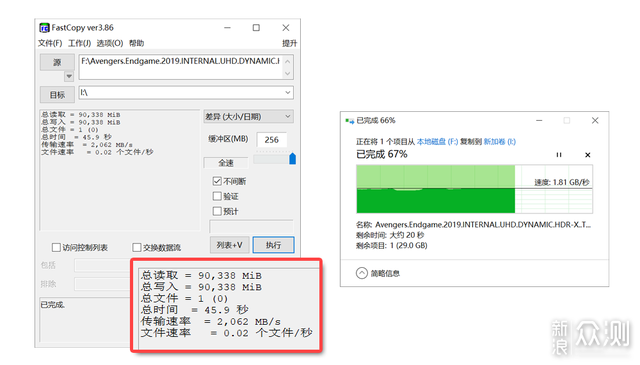Click the 列表+V button

(229, 245)
